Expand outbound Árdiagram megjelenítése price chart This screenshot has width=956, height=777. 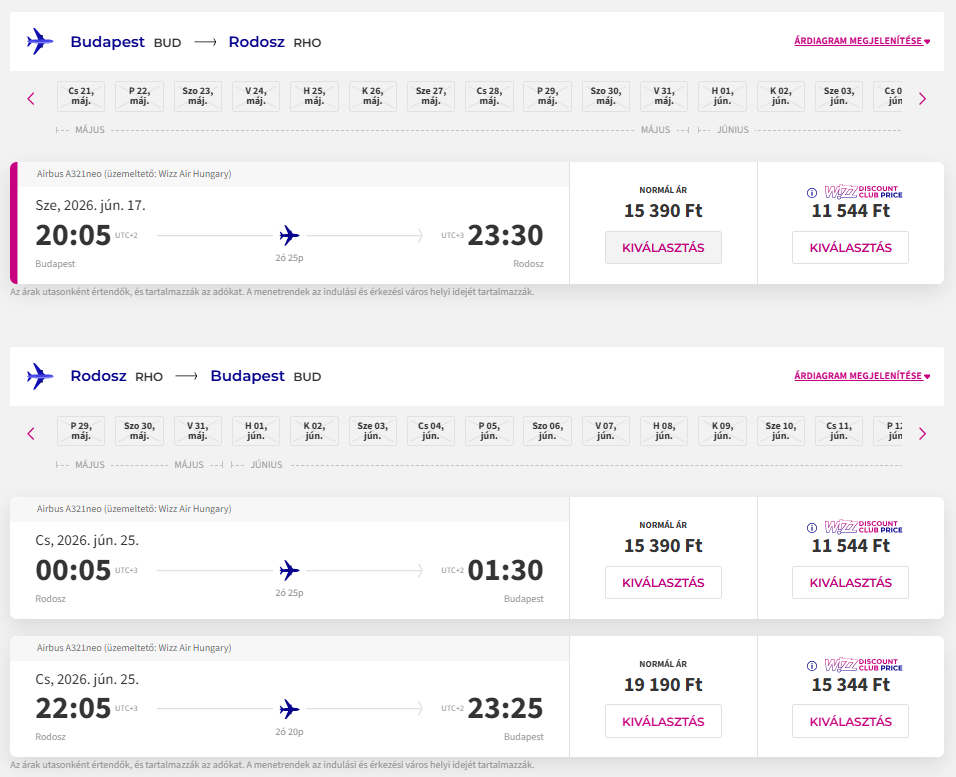click(861, 42)
